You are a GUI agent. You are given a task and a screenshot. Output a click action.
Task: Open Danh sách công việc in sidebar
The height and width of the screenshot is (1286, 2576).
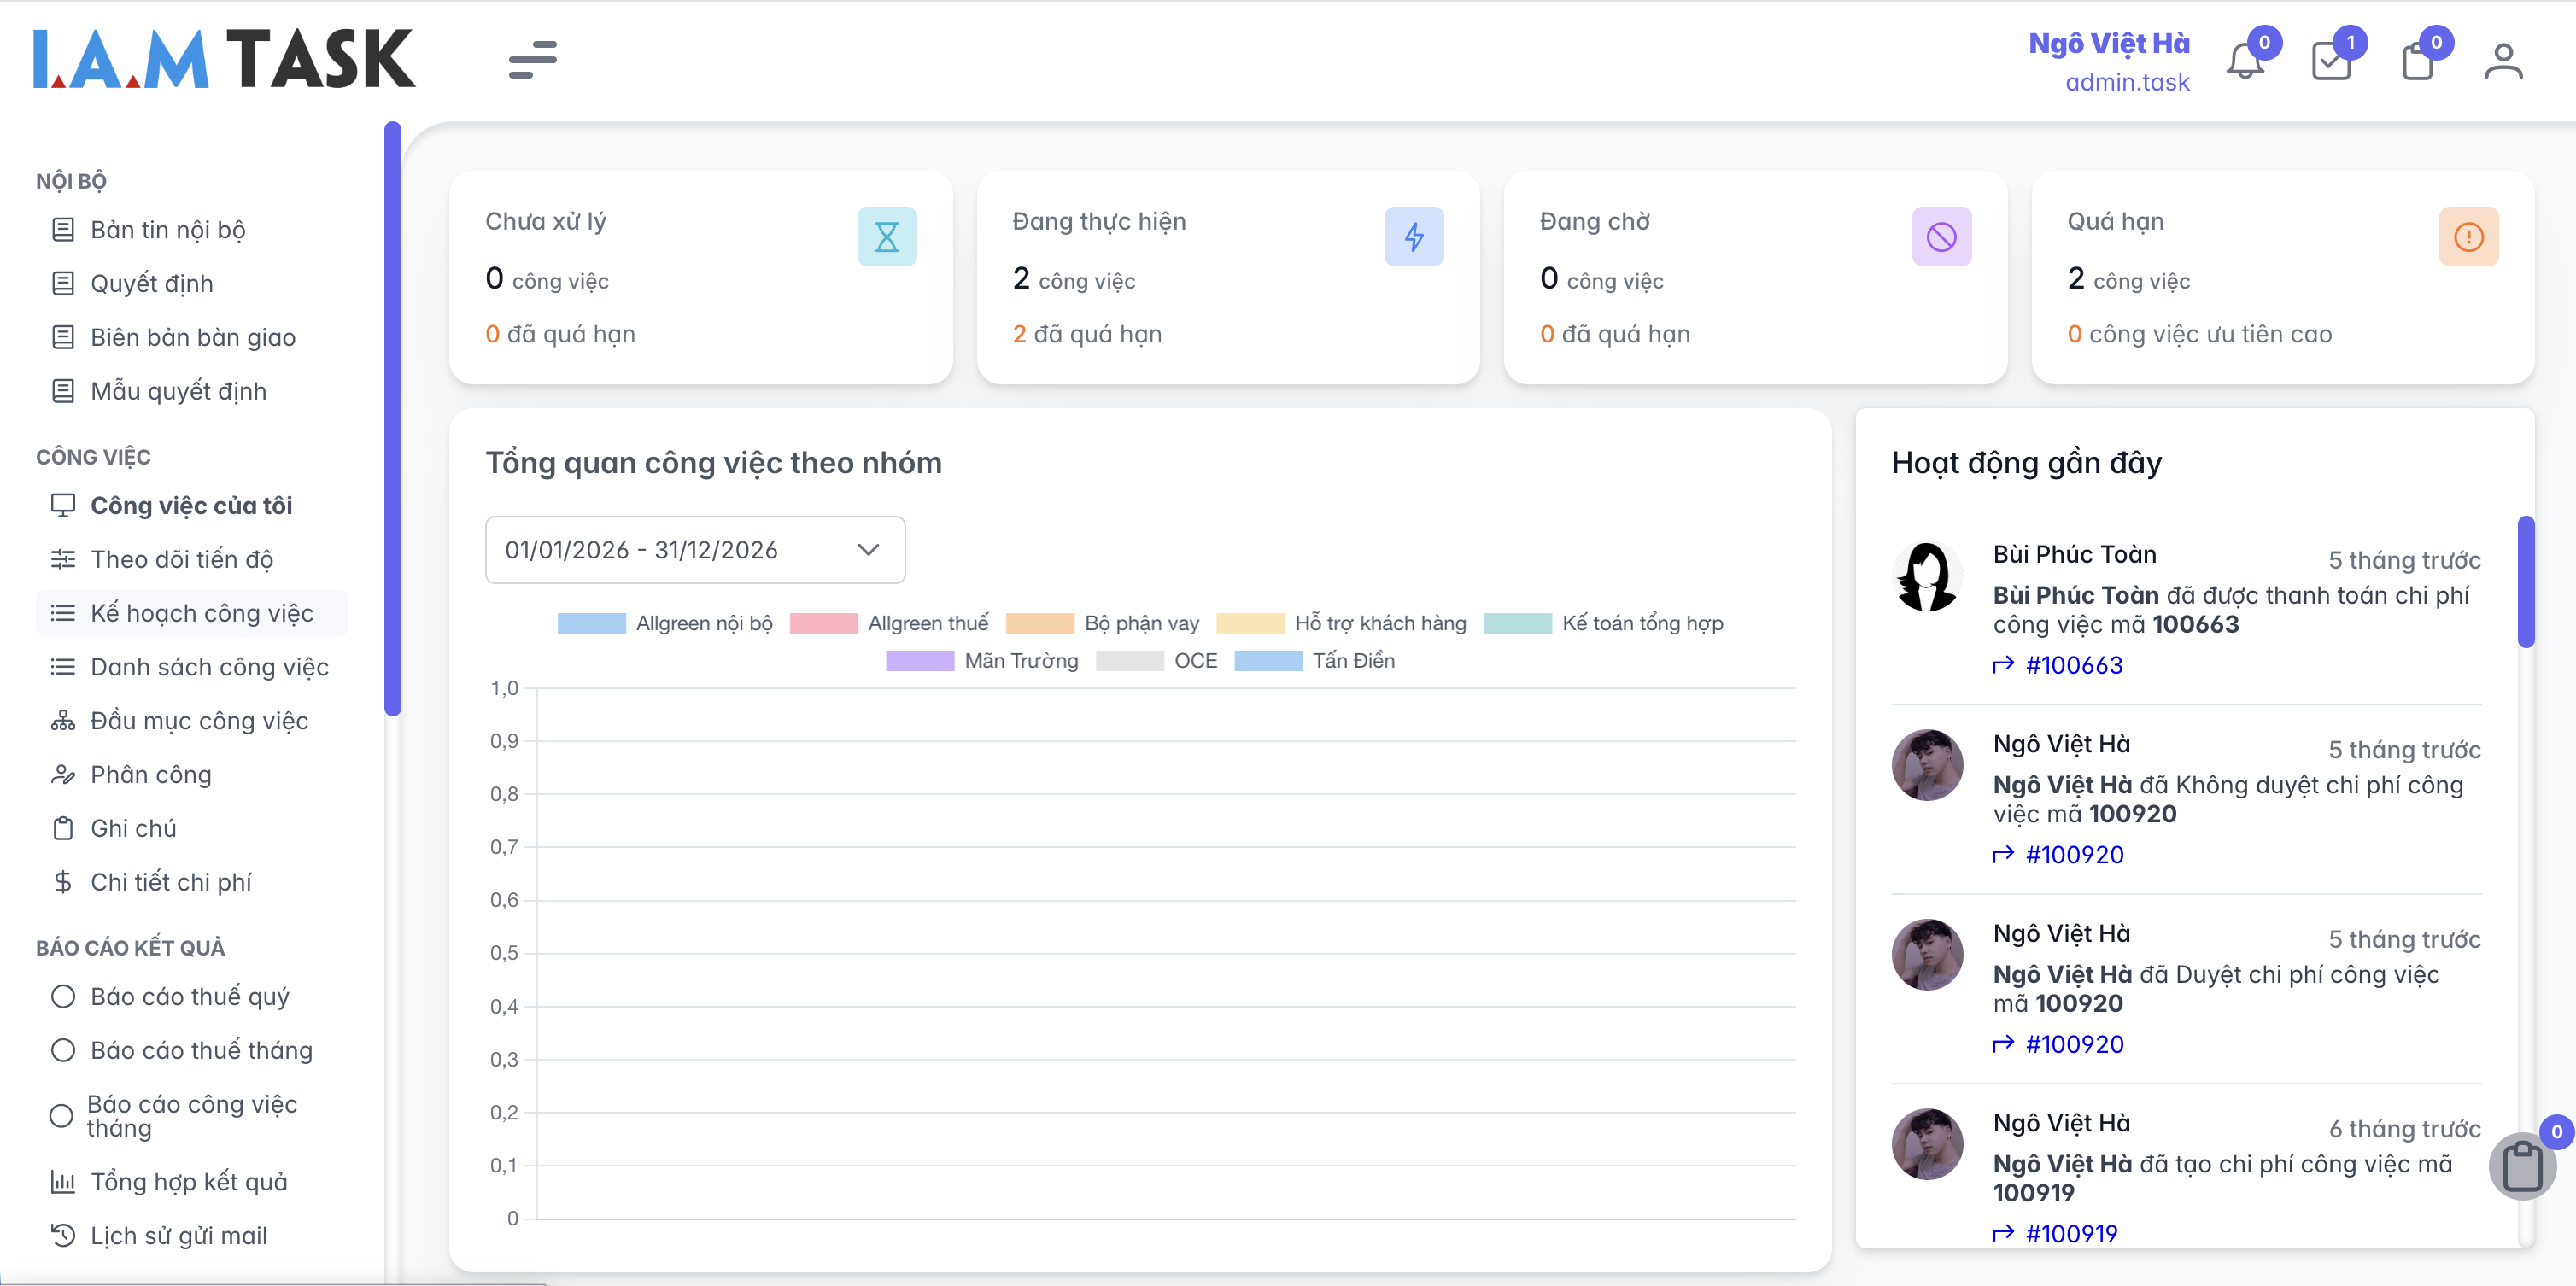point(209,667)
